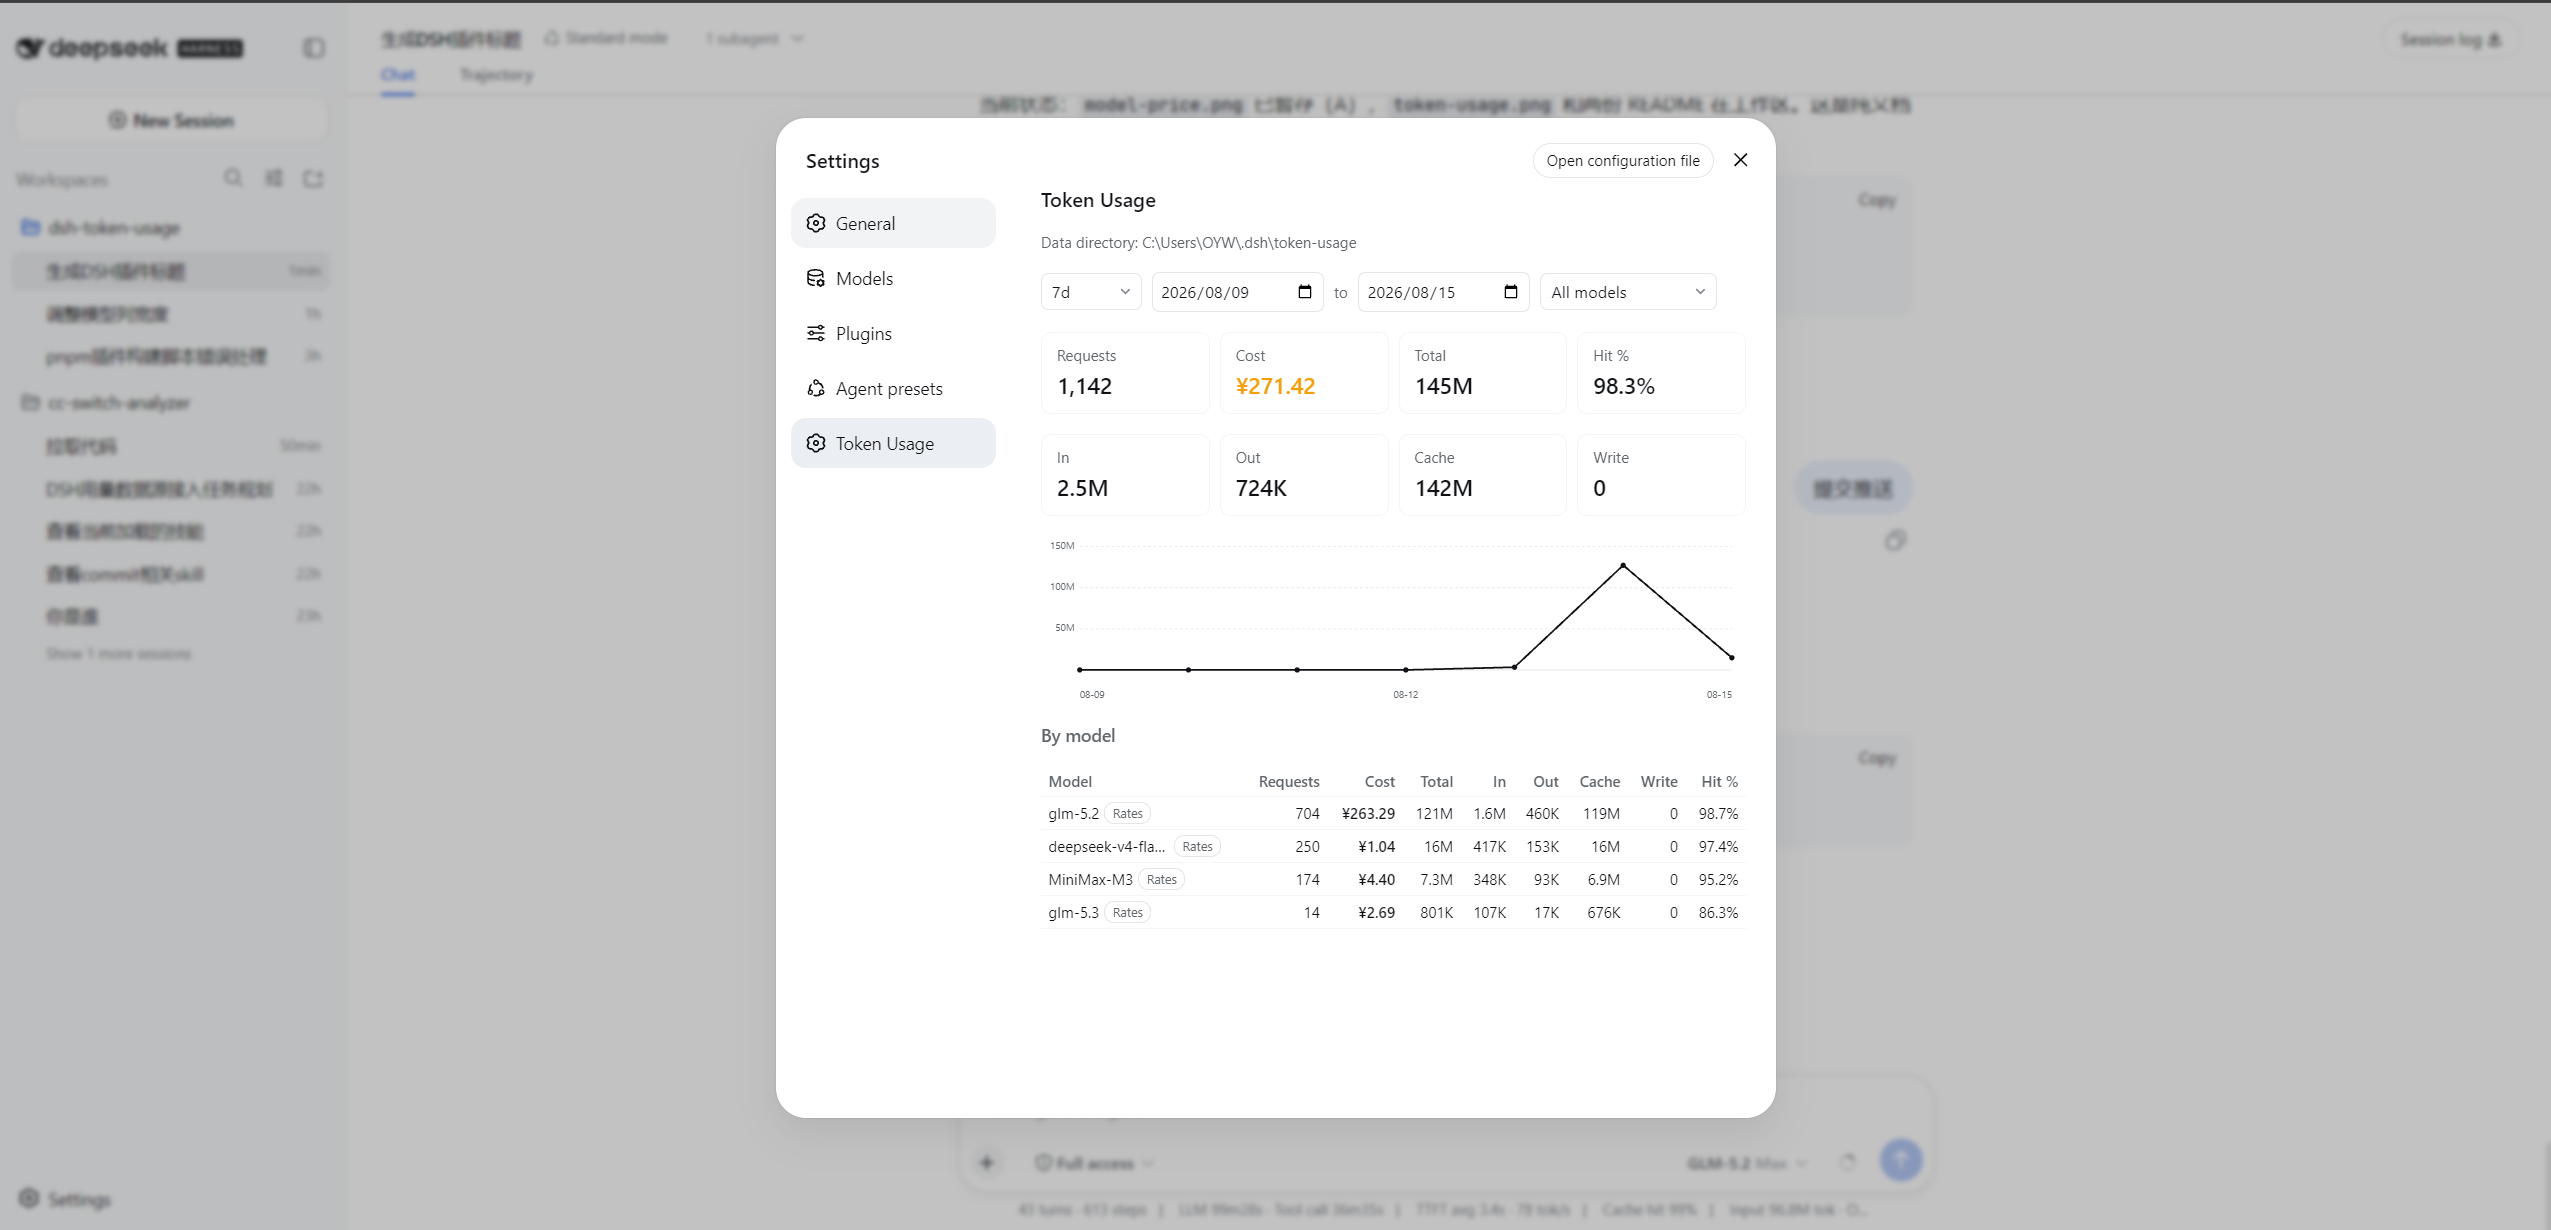Open the Models settings section
2551x1230 pixels.
[893, 278]
